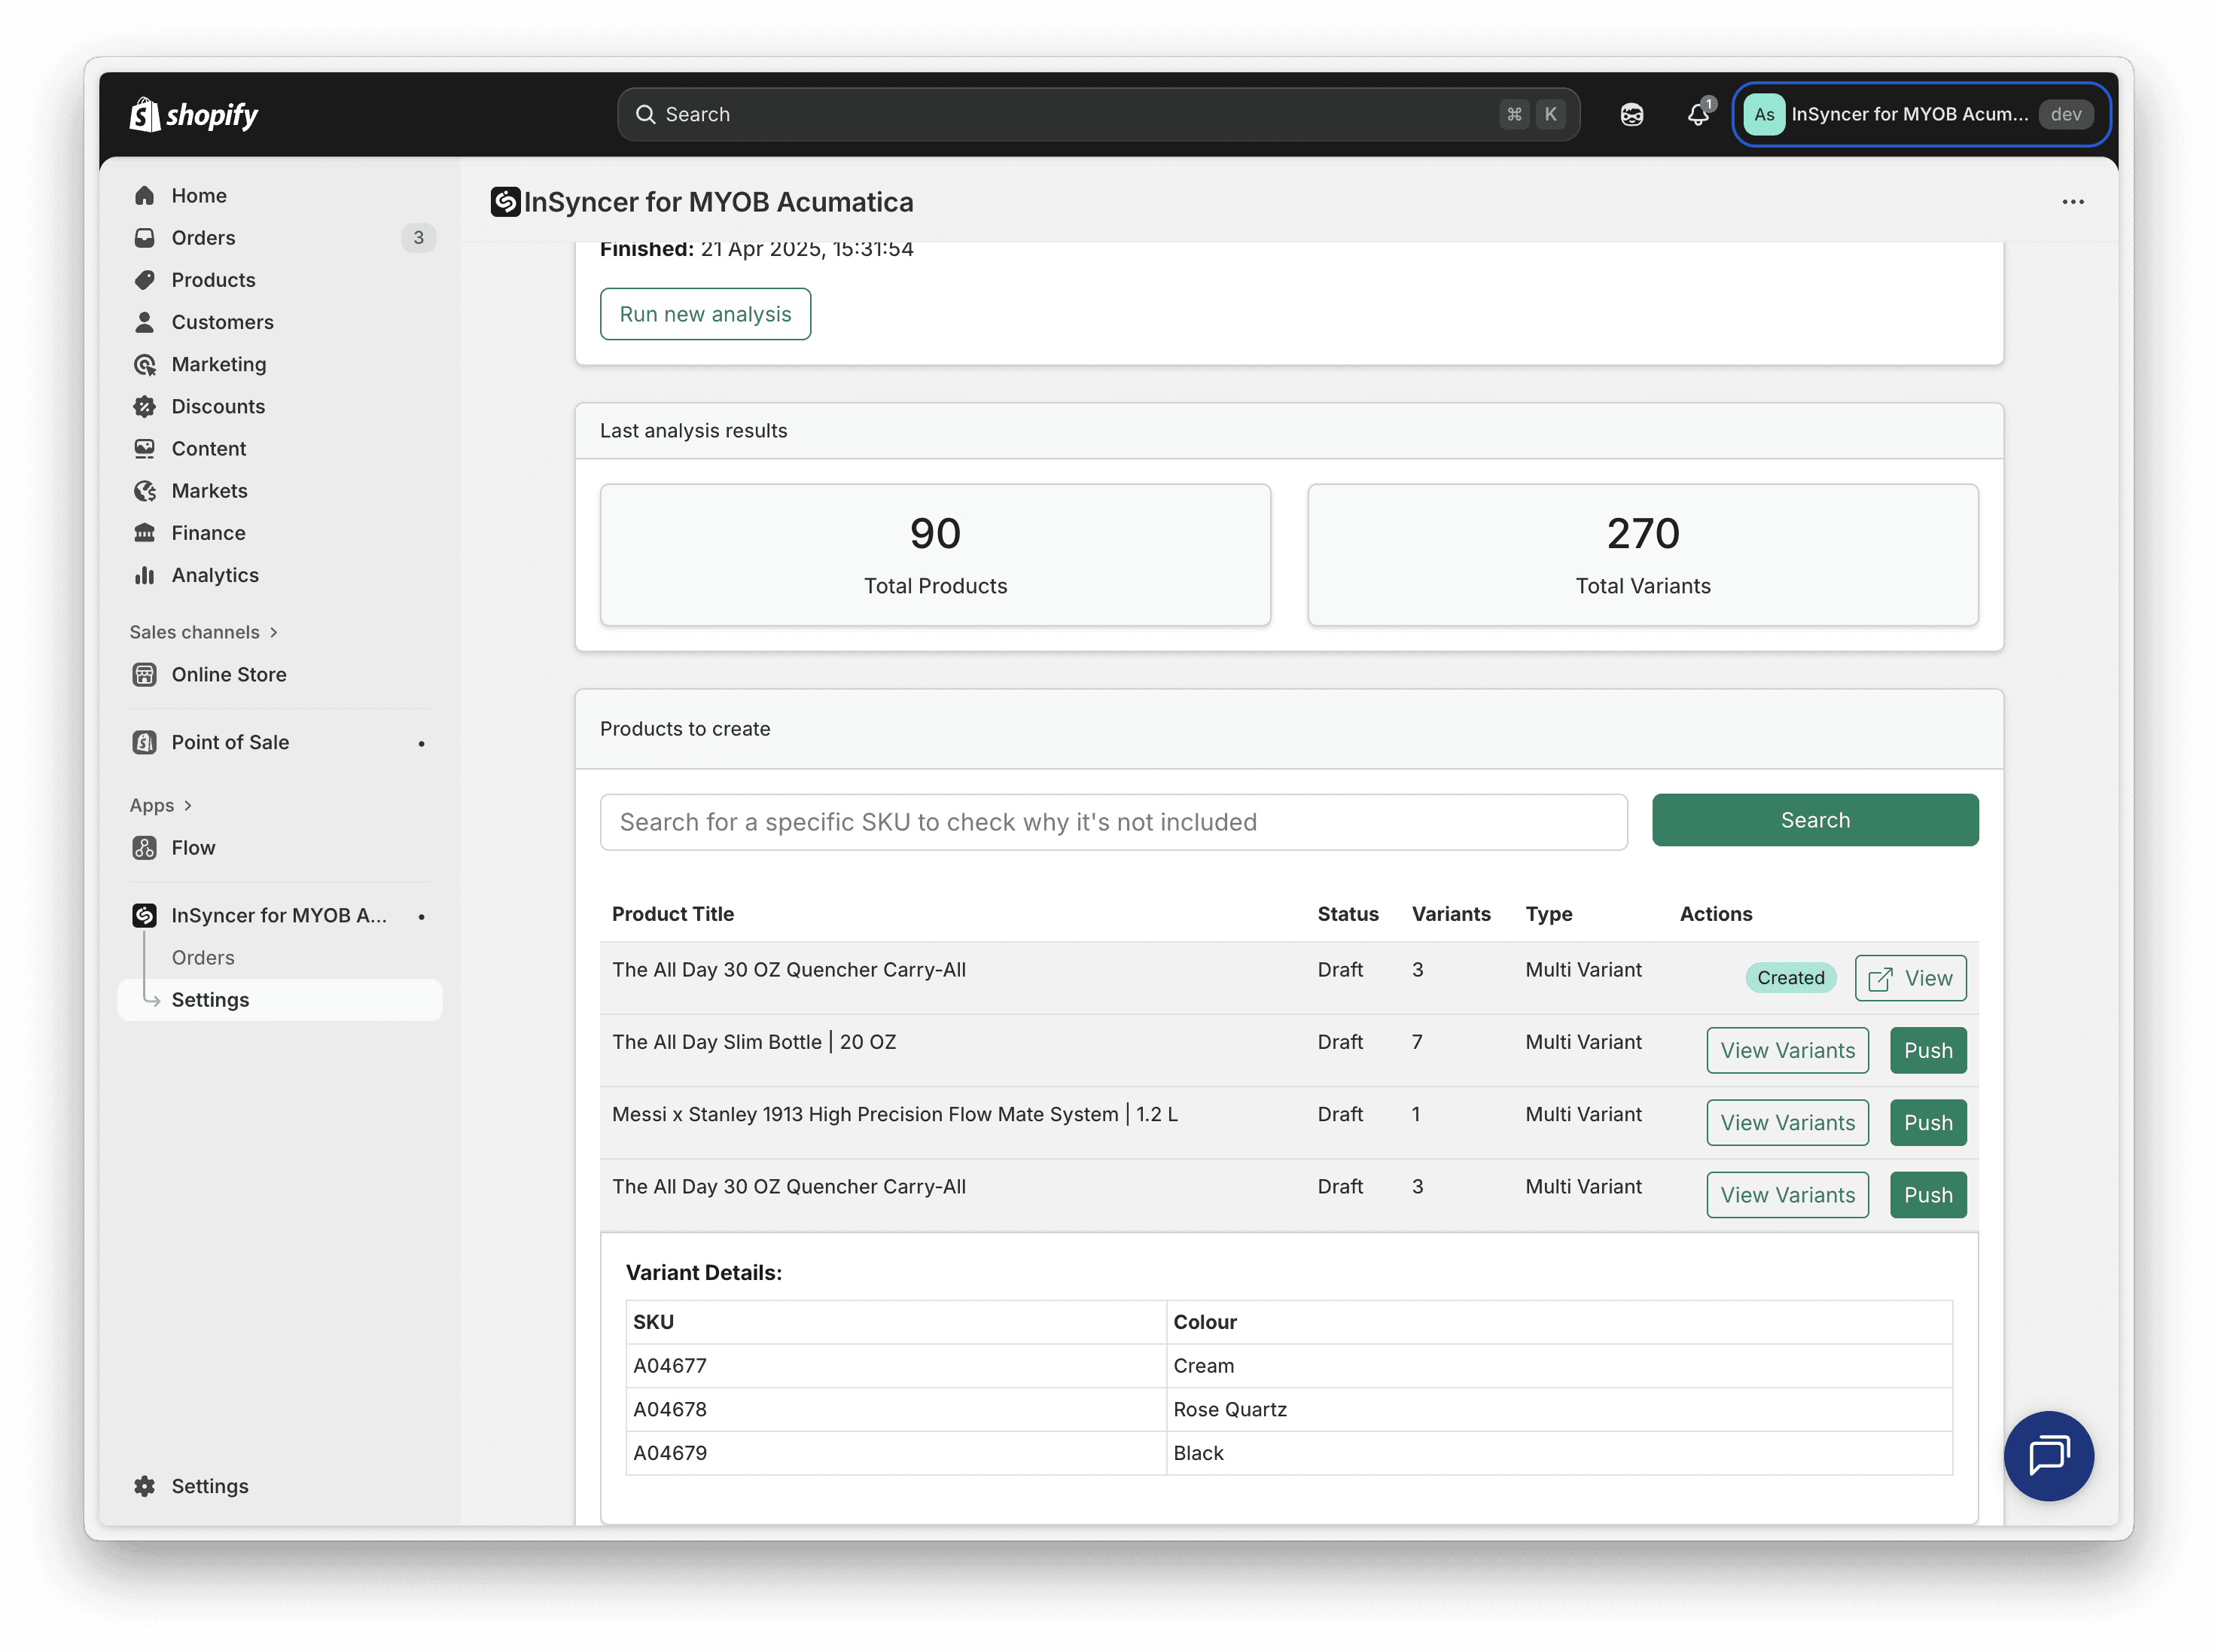
Task: Open the notifications bell
Action: tap(1698, 115)
